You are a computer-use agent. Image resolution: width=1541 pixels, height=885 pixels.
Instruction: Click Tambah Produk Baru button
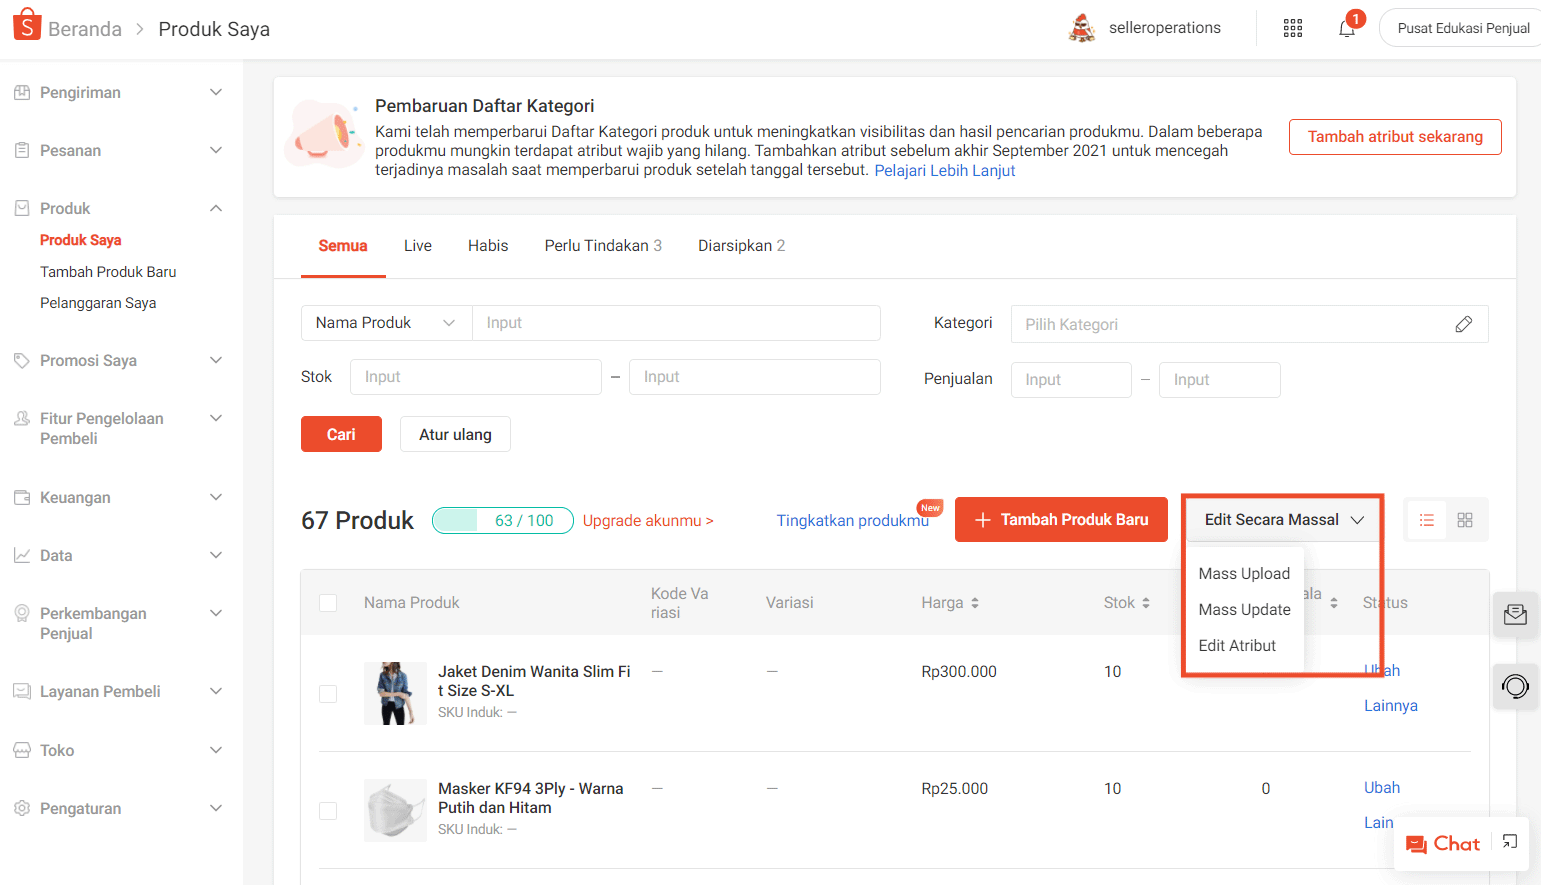[1061, 519]
